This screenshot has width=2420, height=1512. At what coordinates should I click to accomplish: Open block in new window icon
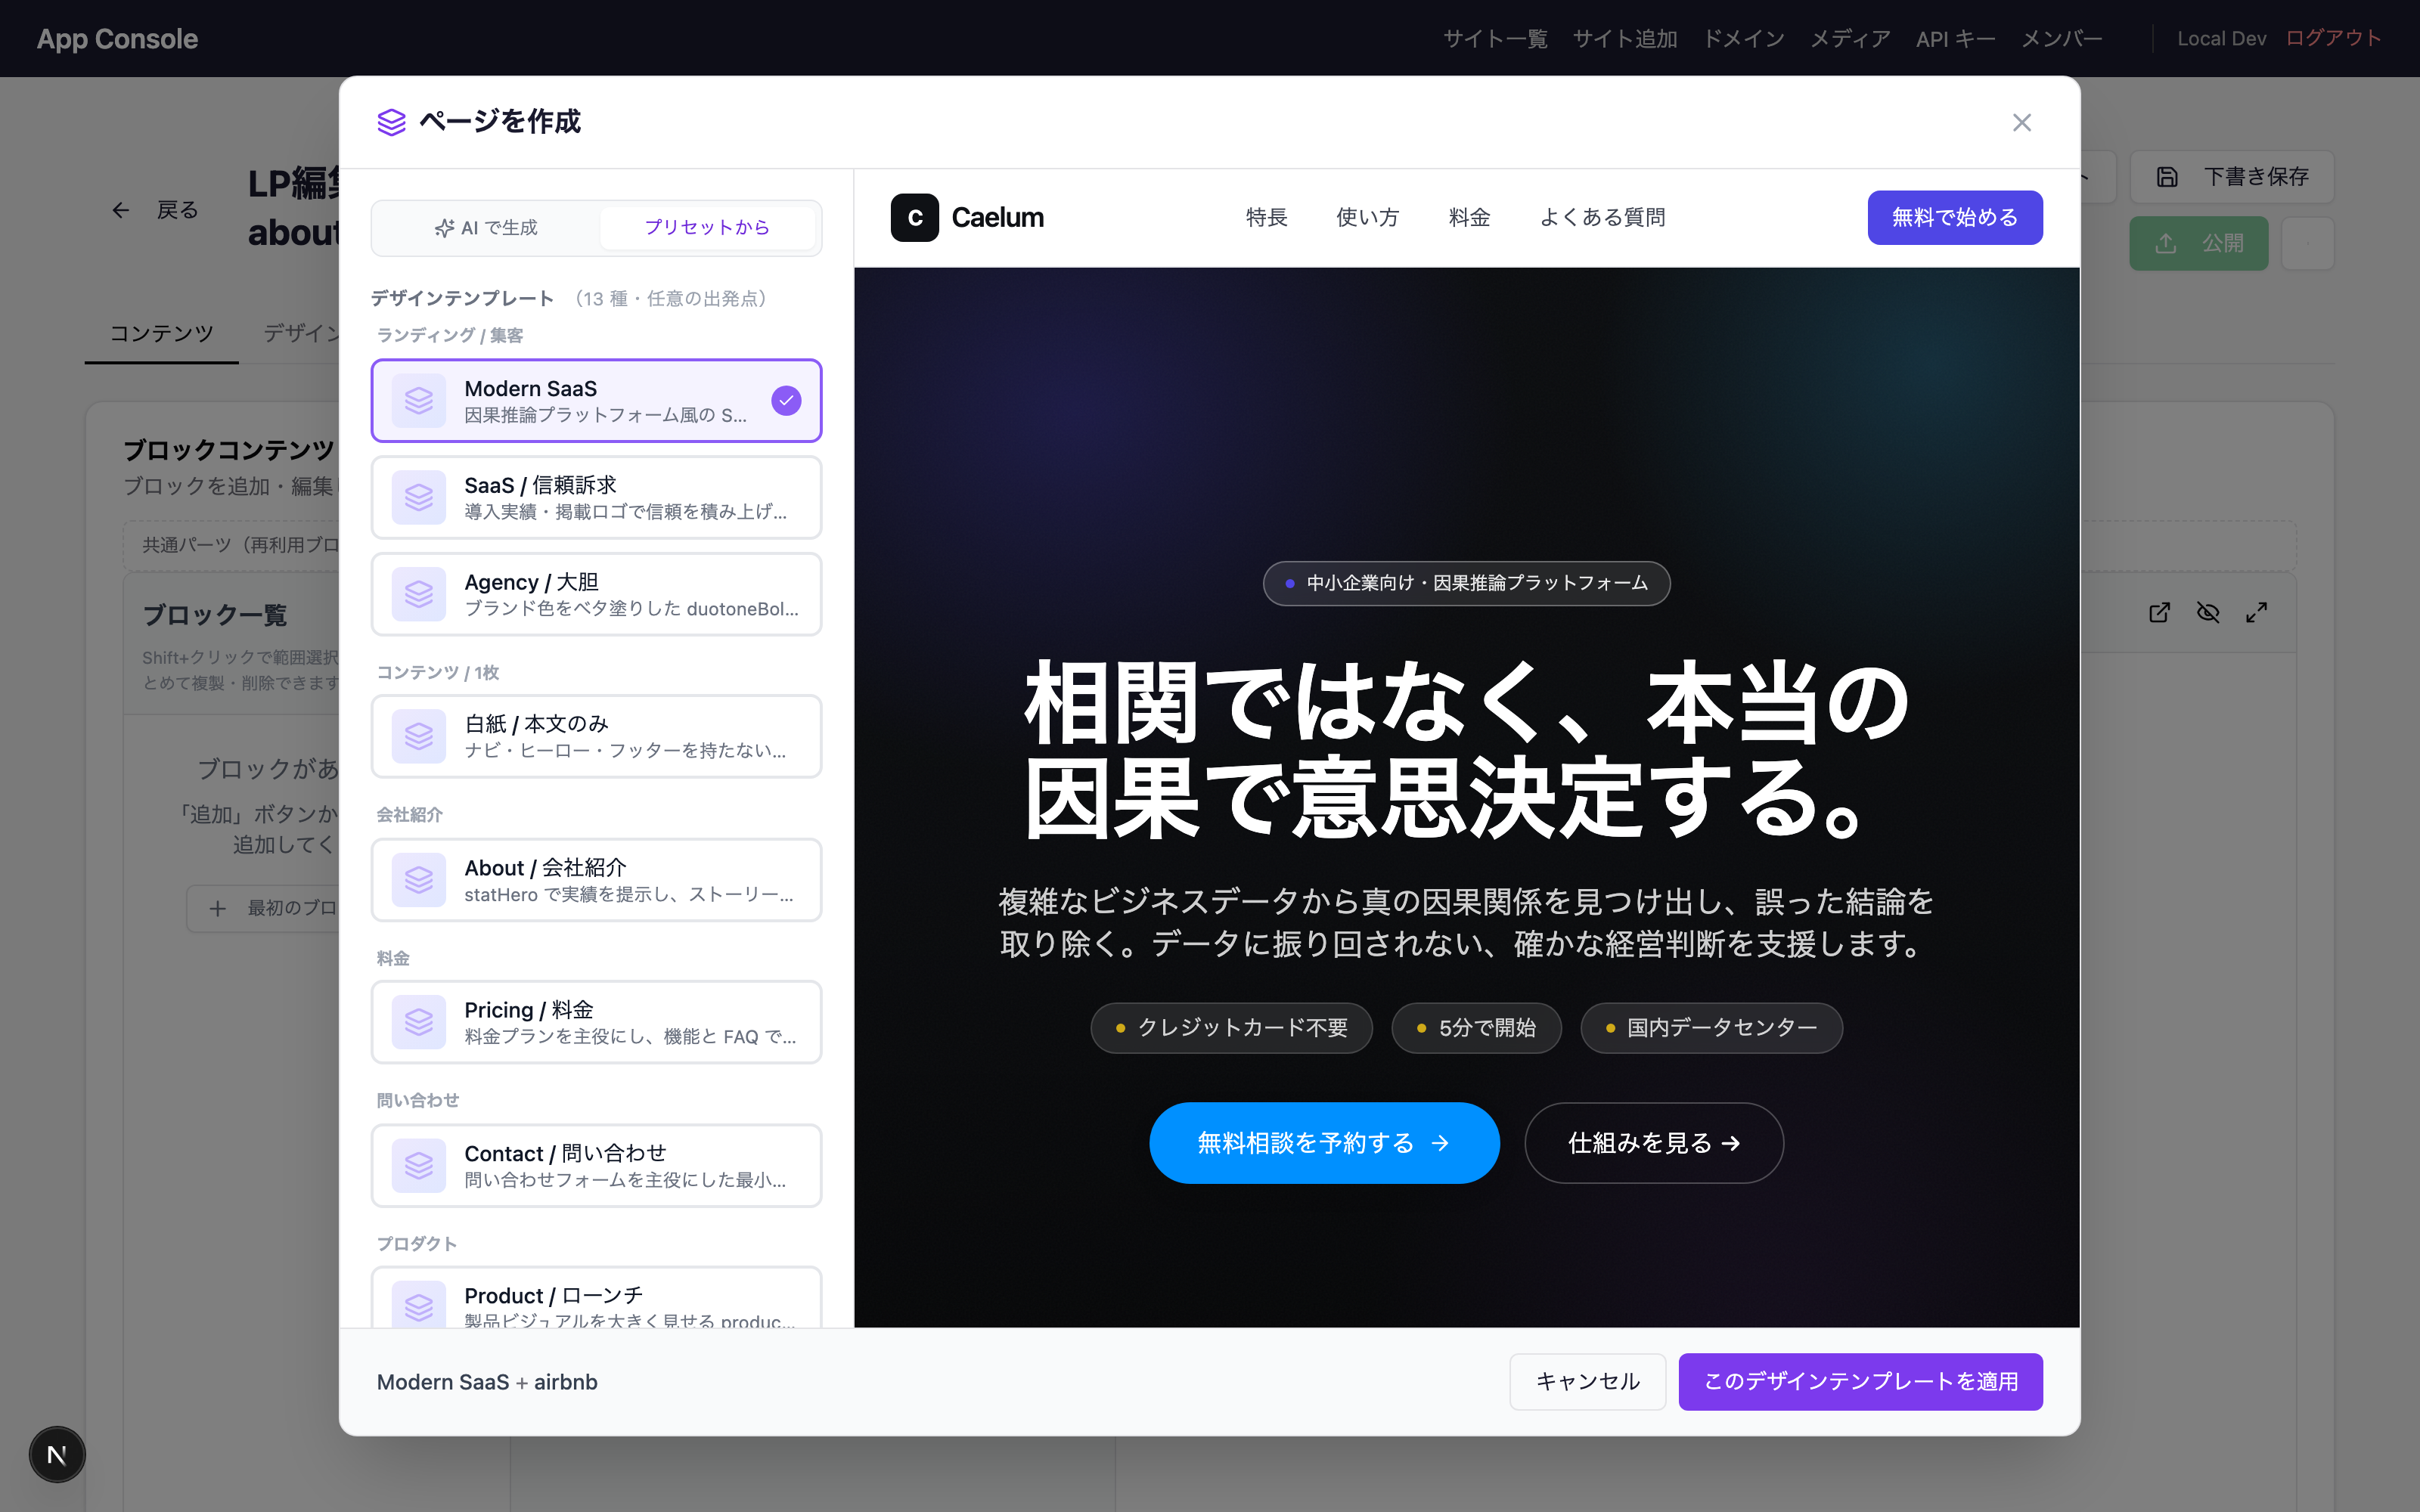pos(2159,612)
